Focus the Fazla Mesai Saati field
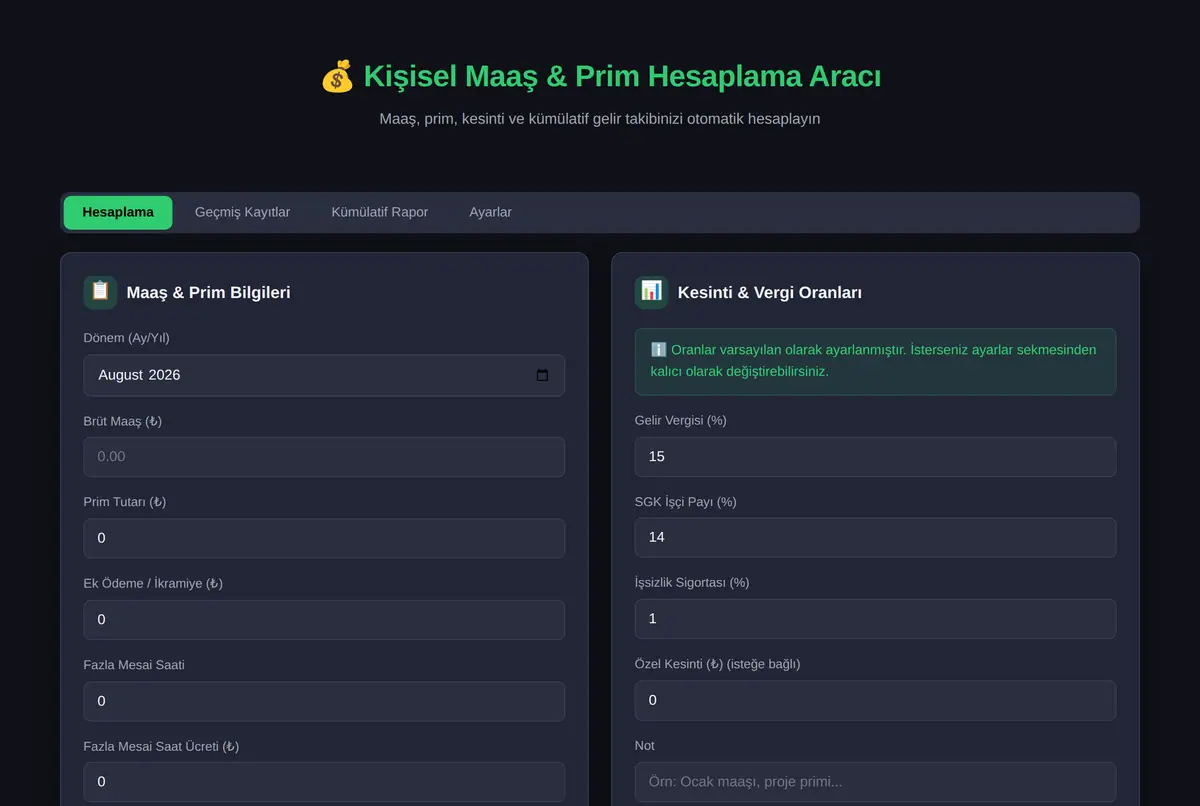1200x806 pixels. (324, 701)
